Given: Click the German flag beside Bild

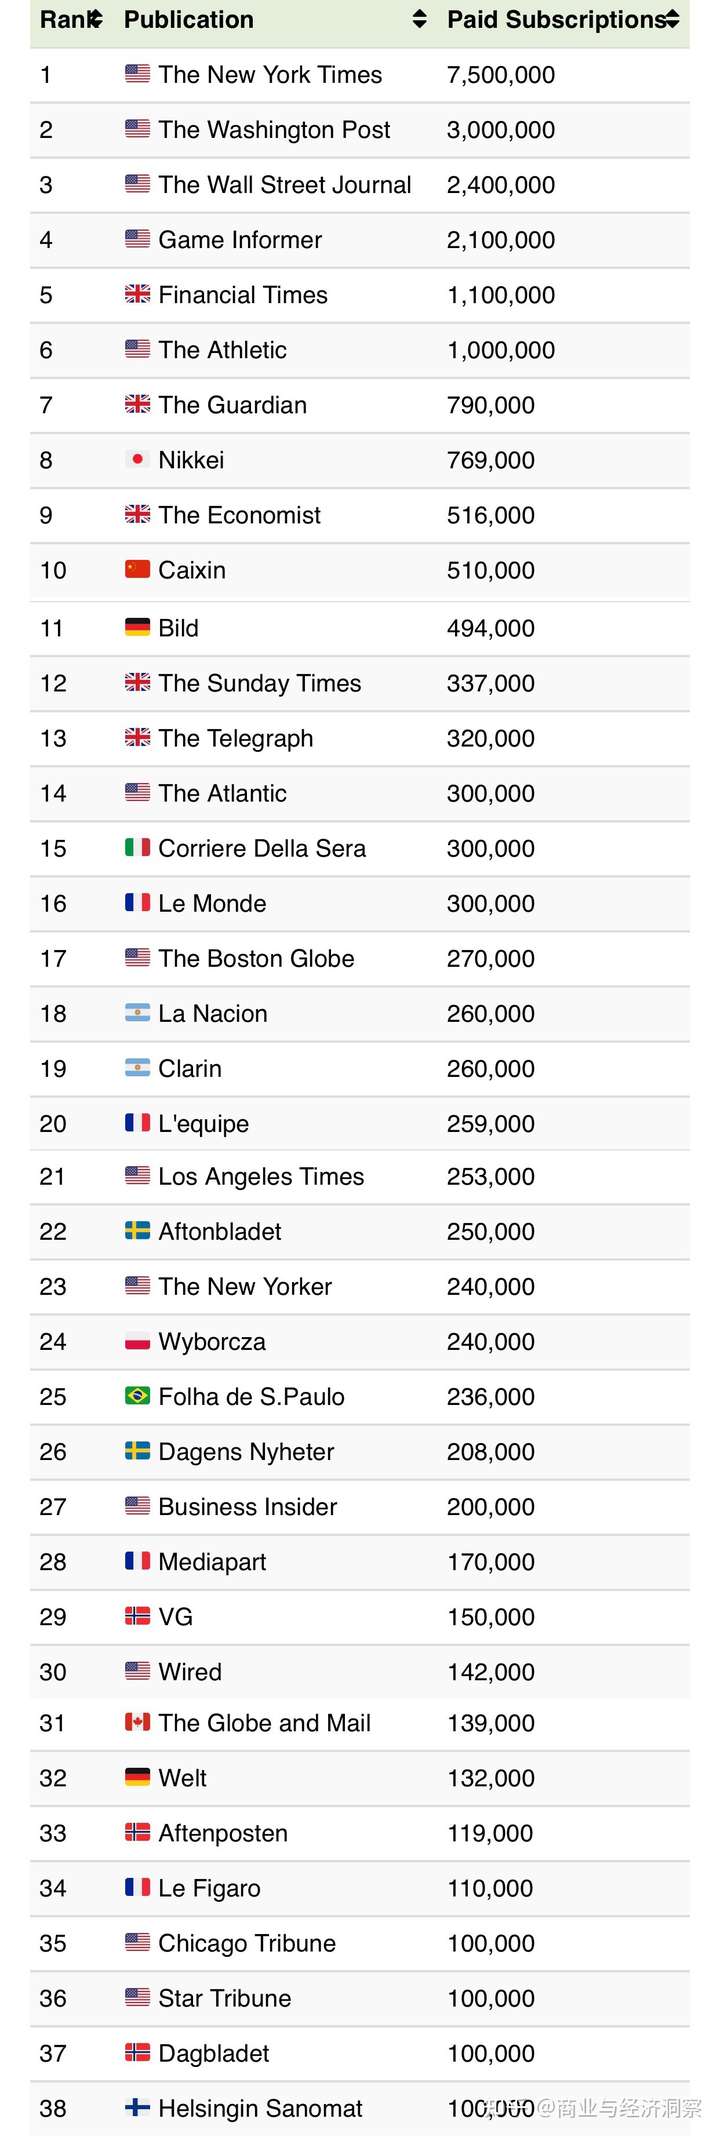Looking at the screenshot, I should click(x=138, y=627).
